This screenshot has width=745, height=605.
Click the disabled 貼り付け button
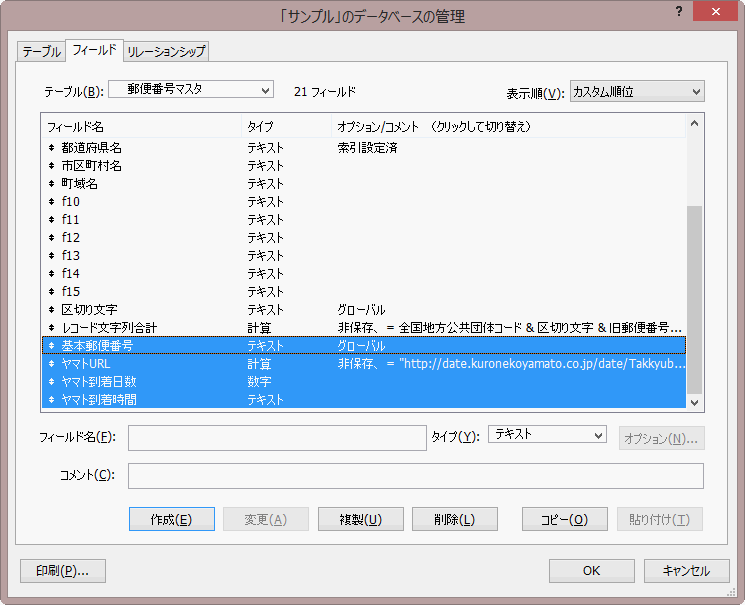660,519
